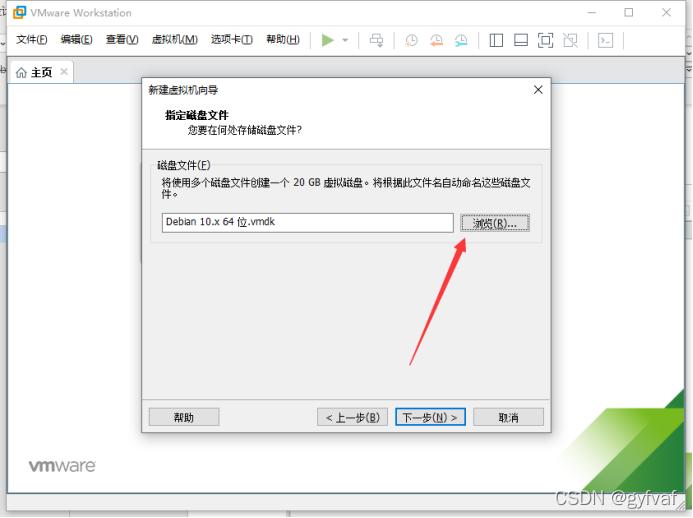Open the power options dropdown arrow
Image resolution: width=693 pixels, height=518 pixels.
[x=345, y=41]
